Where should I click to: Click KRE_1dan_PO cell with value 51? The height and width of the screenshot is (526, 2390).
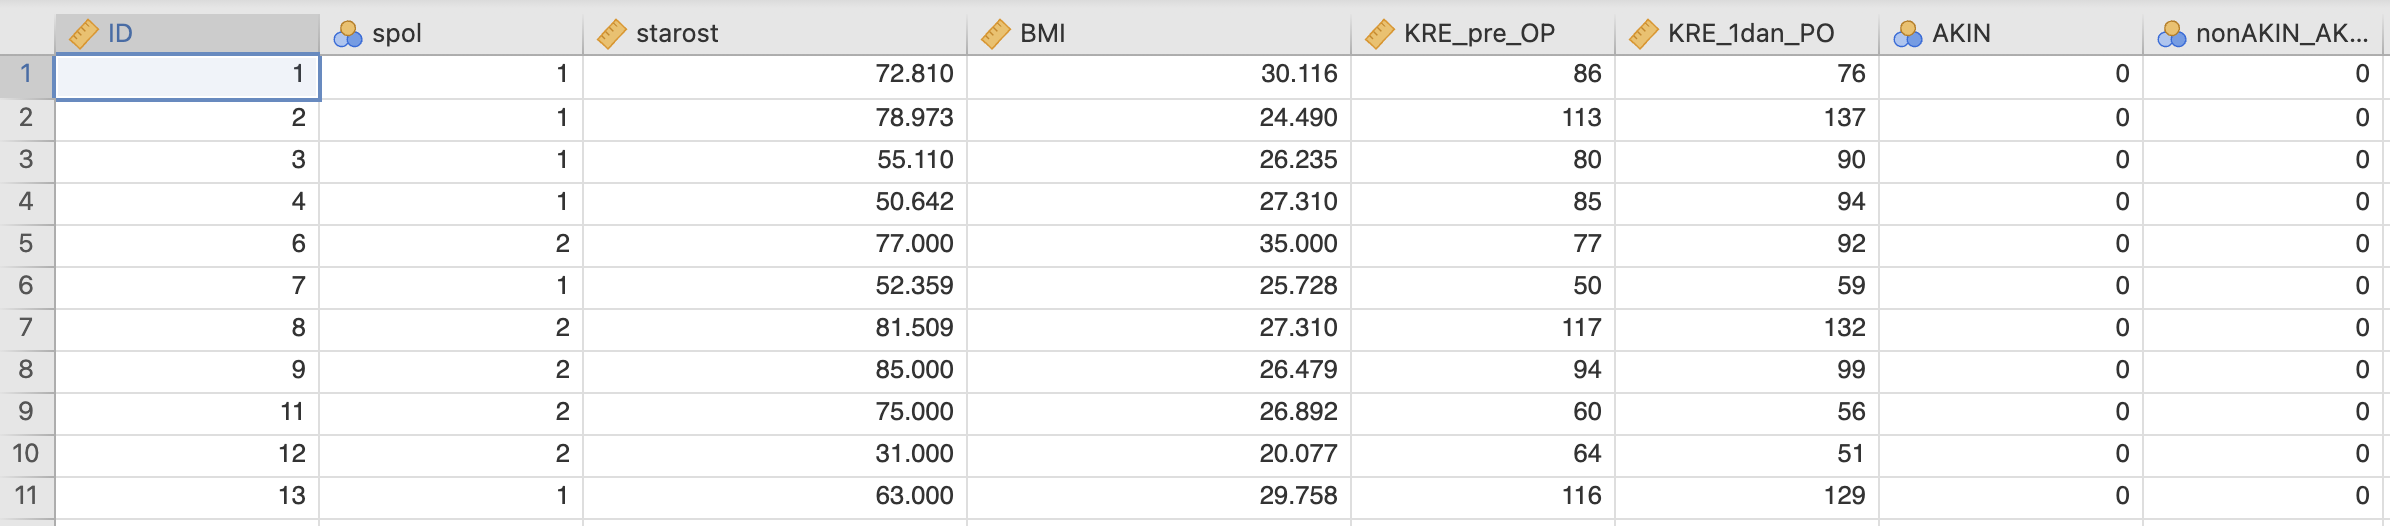tap(1747, 454)
